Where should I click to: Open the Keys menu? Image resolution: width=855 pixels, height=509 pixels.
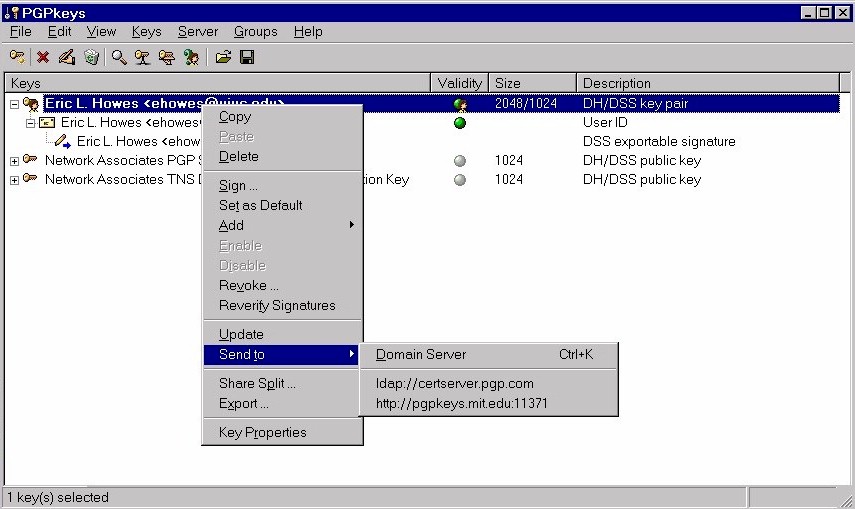pos(147,32)
